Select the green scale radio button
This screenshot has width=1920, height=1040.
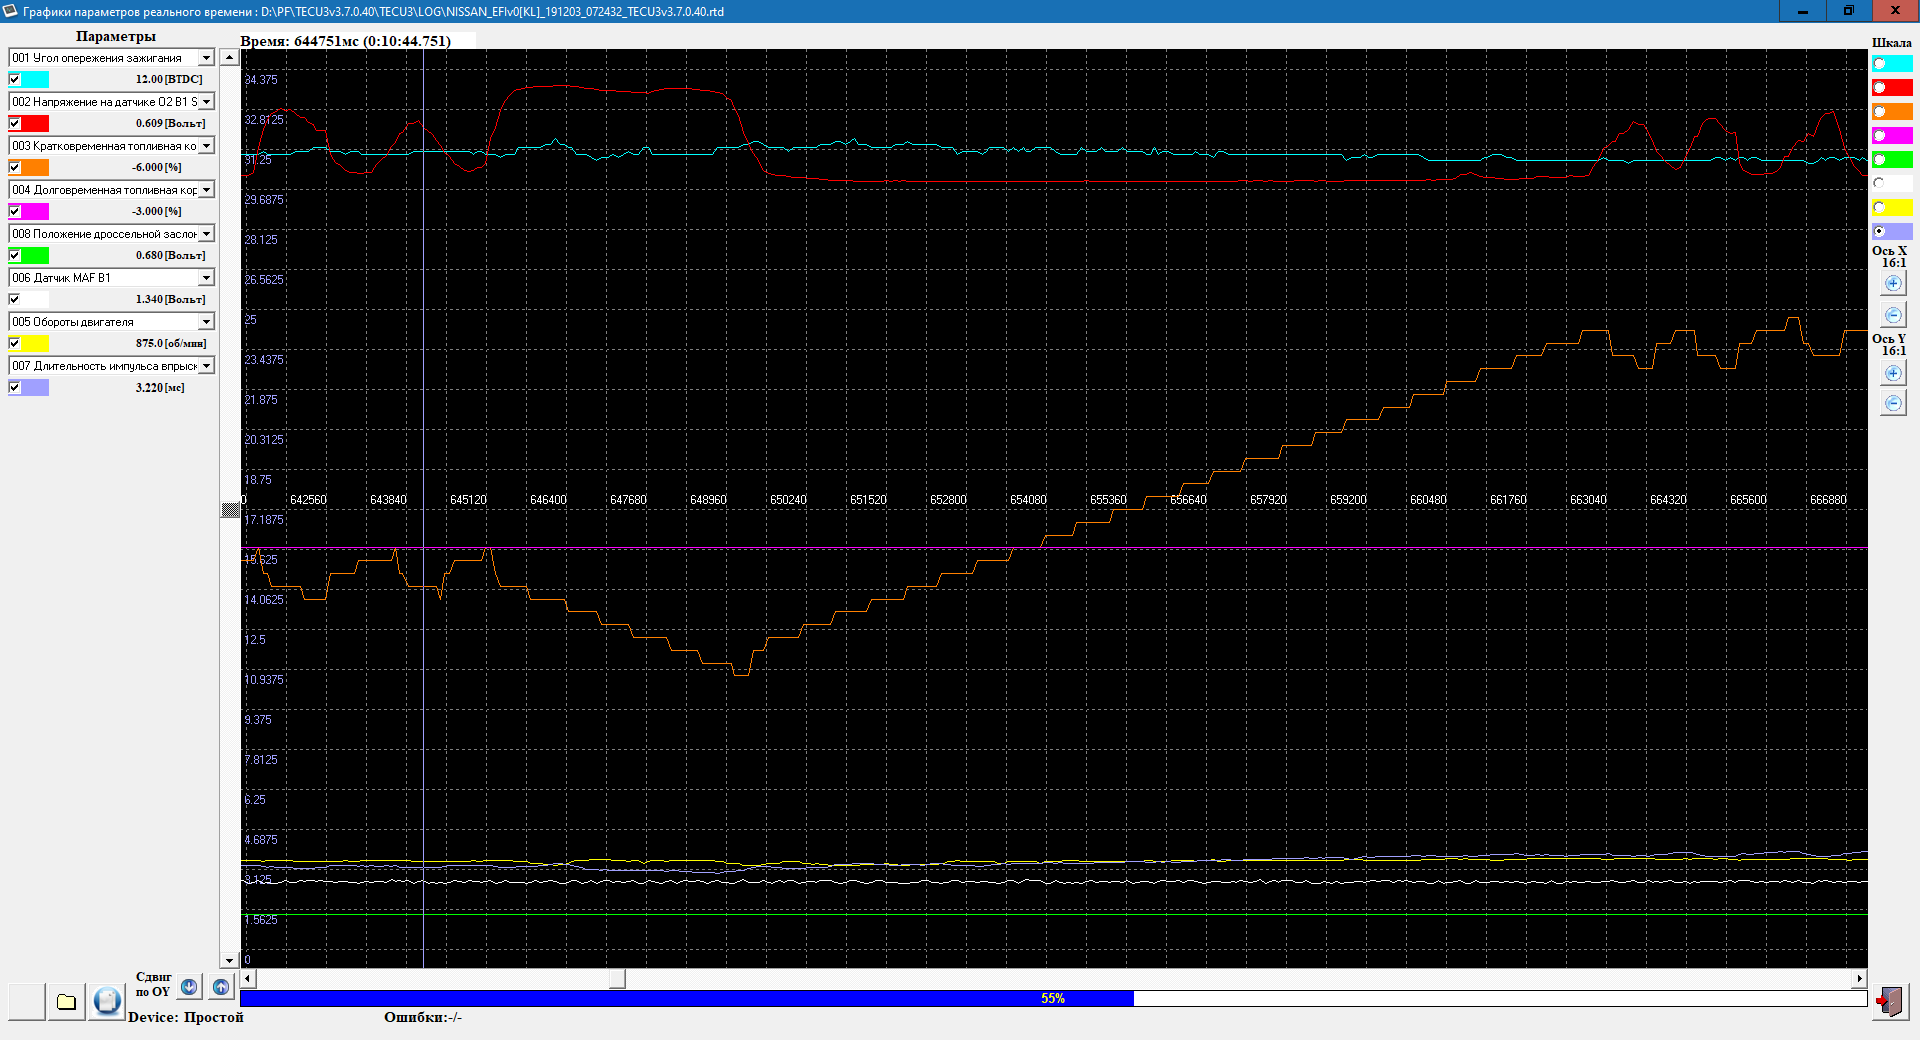1880,160
